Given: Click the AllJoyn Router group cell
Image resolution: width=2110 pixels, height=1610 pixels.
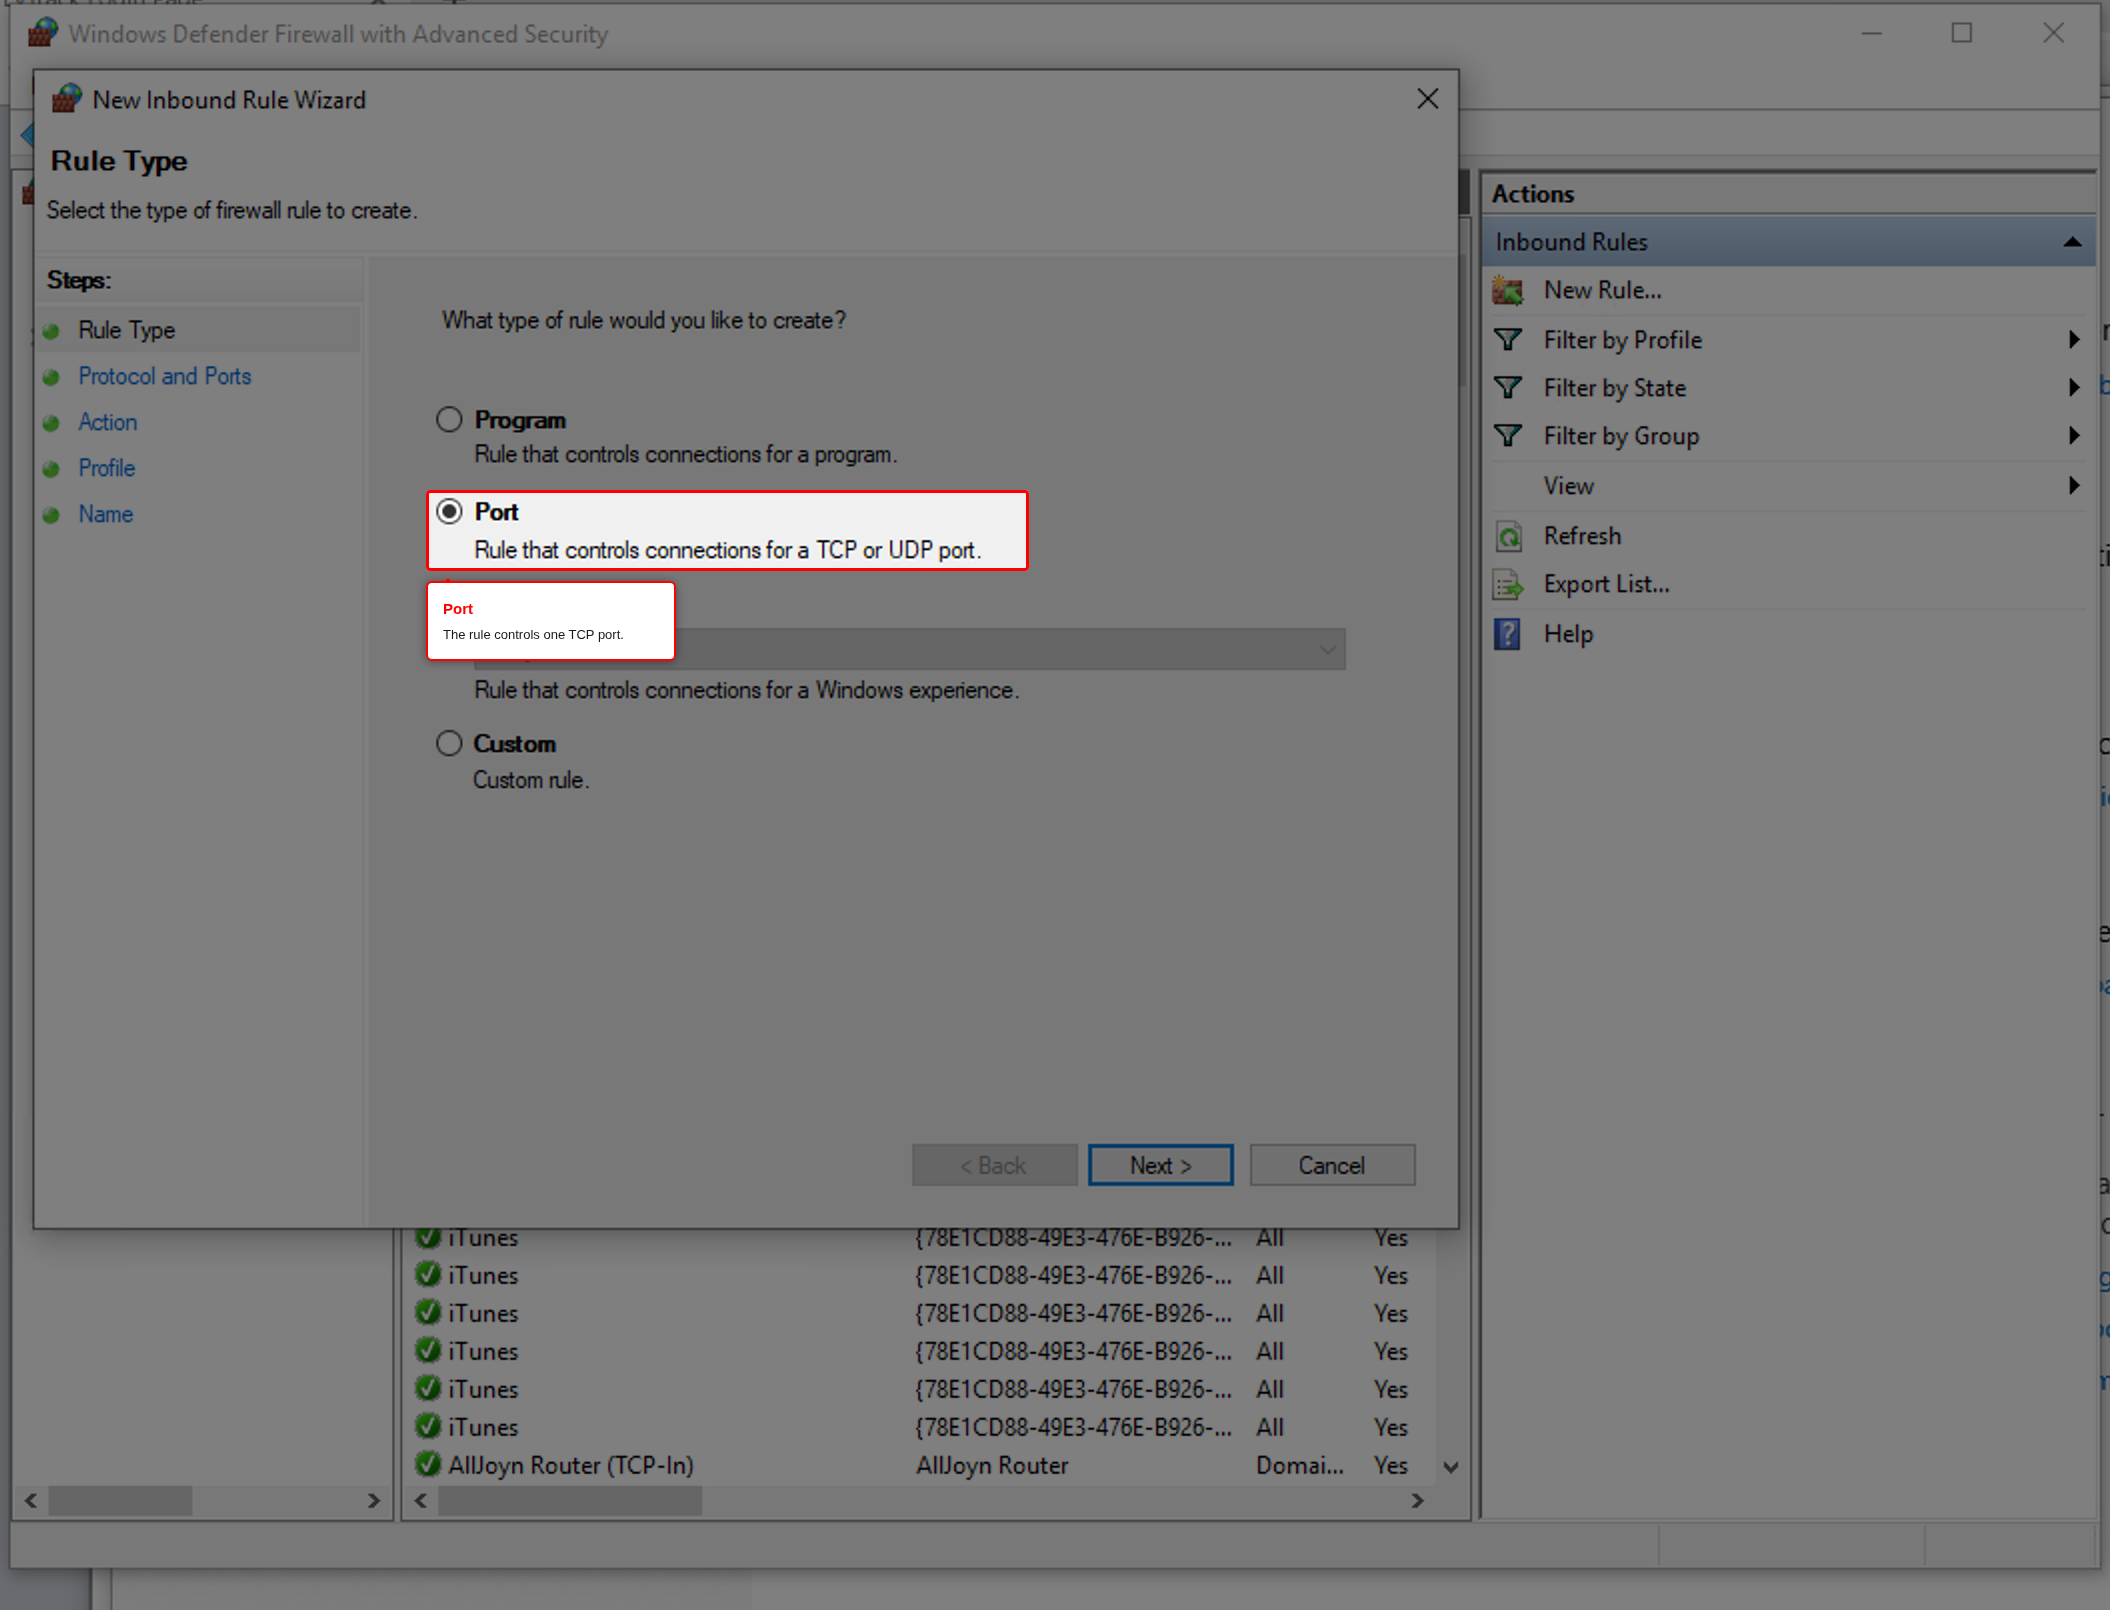Looking at the screenshot, I should (992, 1465).
